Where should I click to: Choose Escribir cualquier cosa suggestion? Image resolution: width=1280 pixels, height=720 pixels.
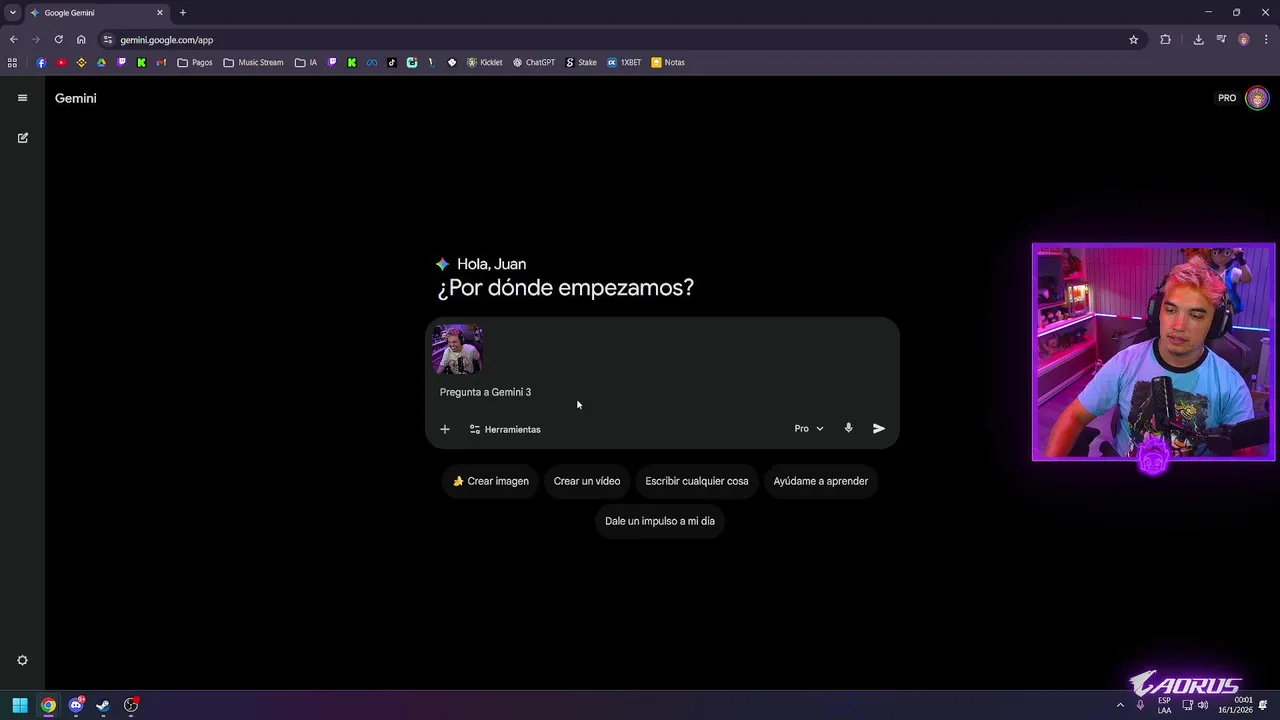[697, 481]
